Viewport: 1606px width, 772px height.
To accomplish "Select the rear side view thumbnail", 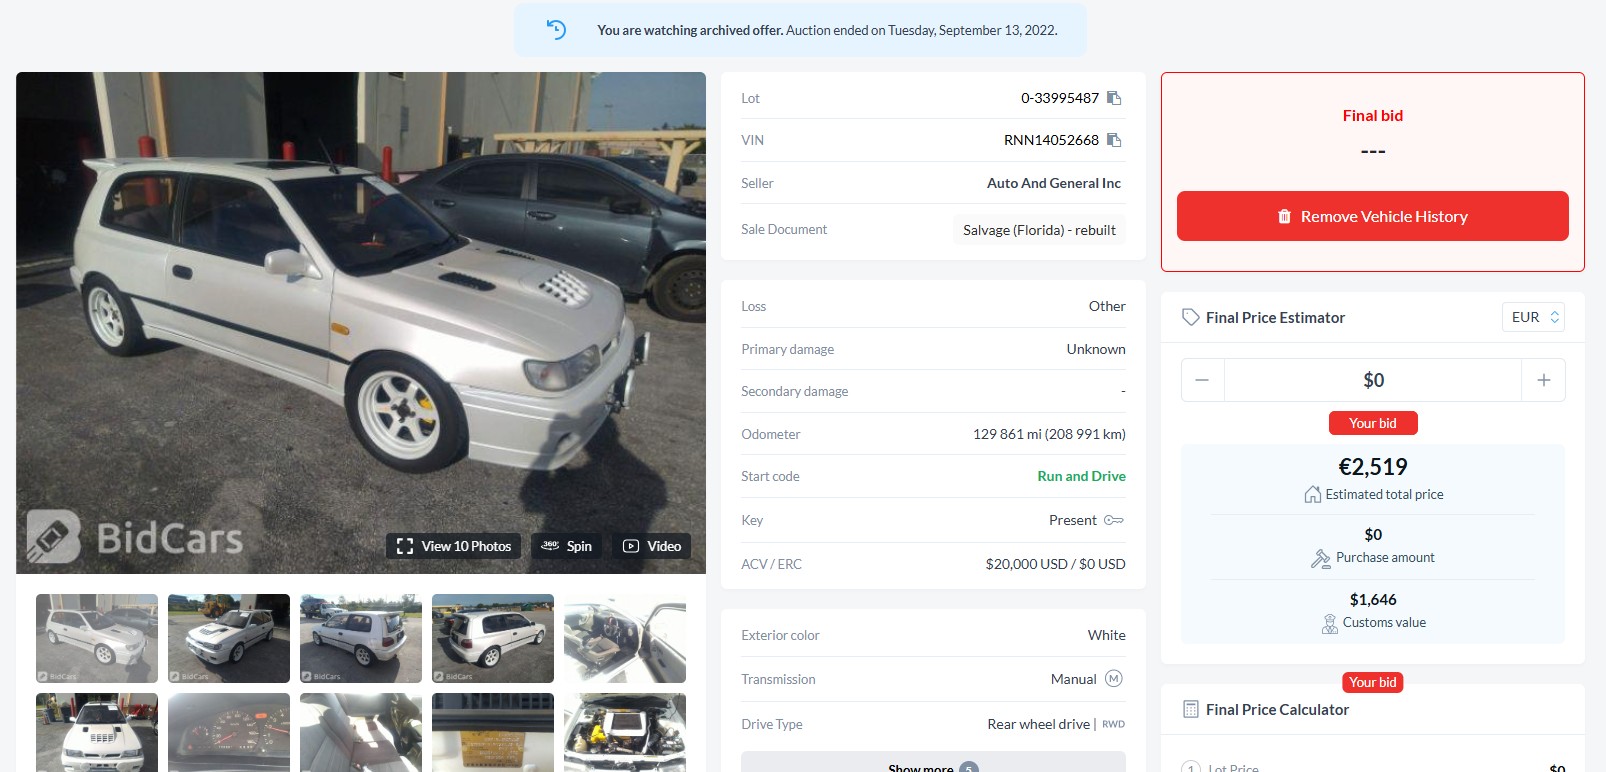I will coord(361,638).
